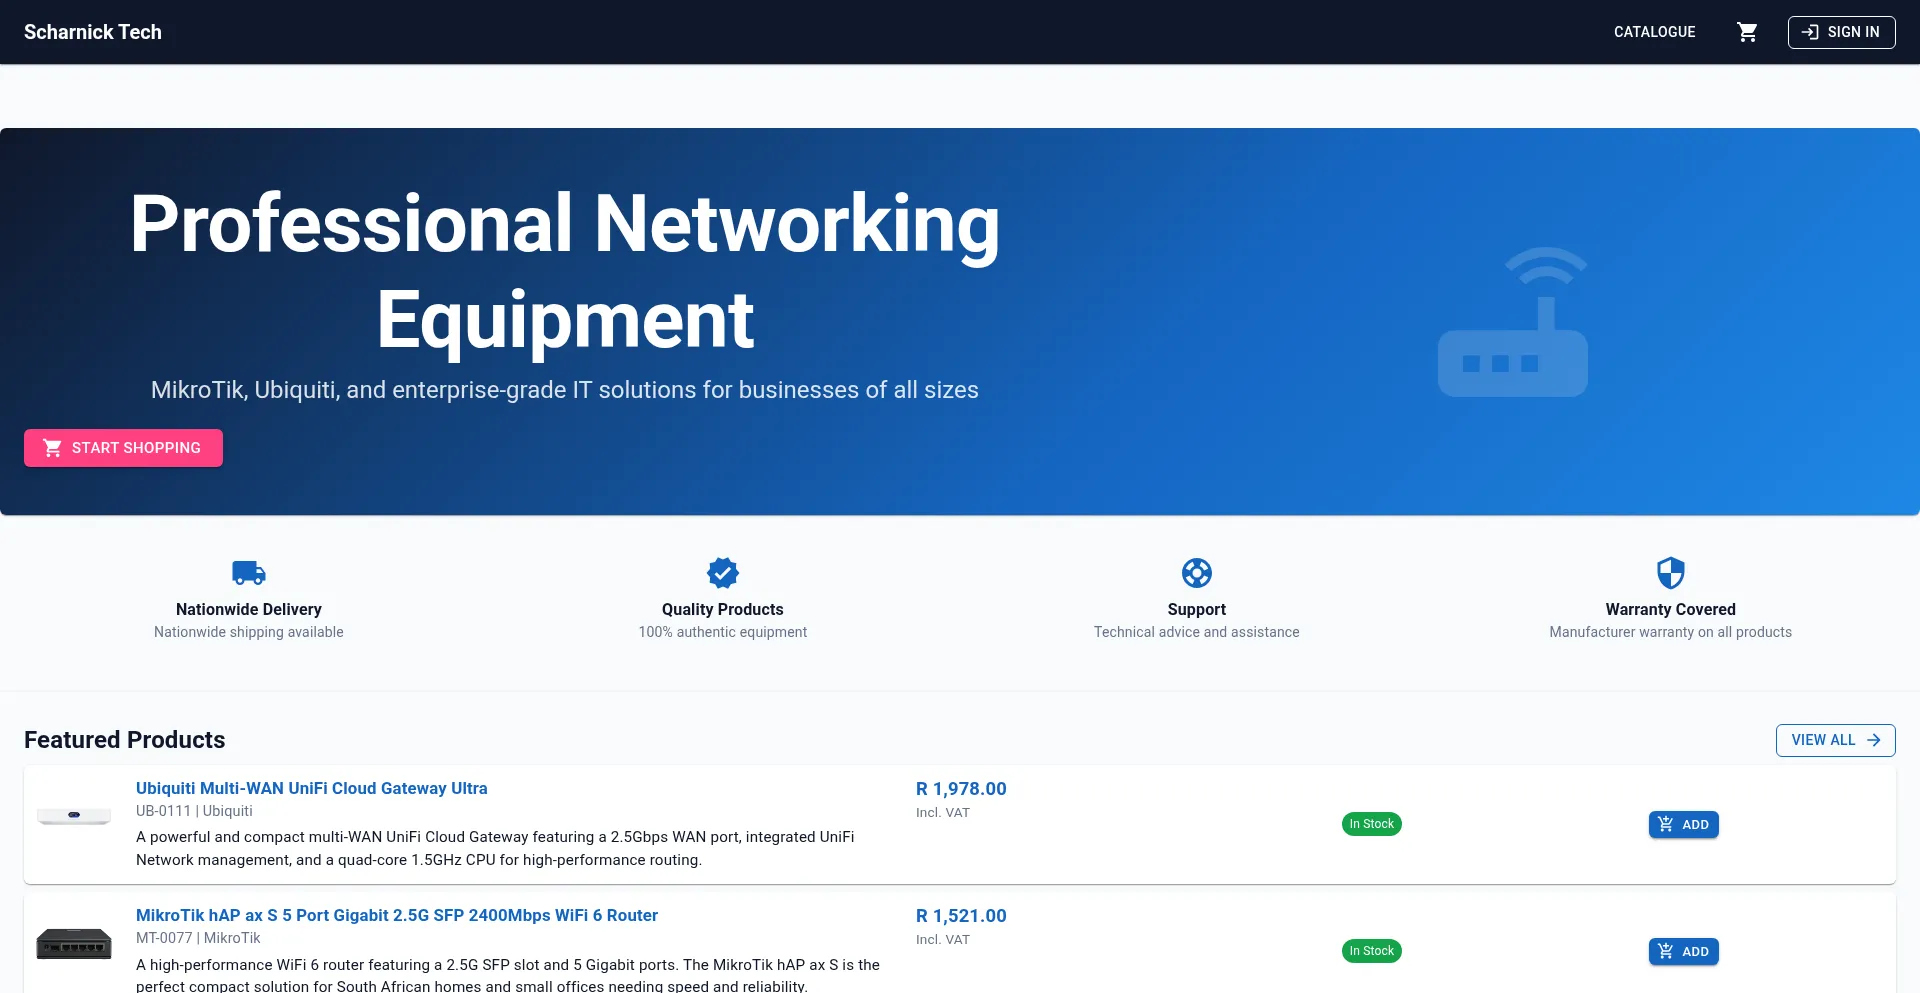The width and height of the screenshot is (1920, 993).
Task: Click the Scharnick Tech logo text
Action: 93,32
